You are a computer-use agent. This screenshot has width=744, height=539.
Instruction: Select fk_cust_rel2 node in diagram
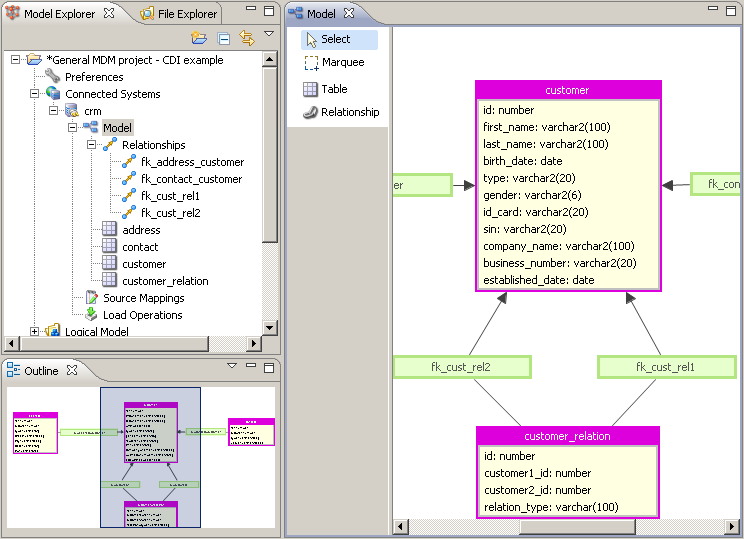pyautogui.click(x=462, y=367)
